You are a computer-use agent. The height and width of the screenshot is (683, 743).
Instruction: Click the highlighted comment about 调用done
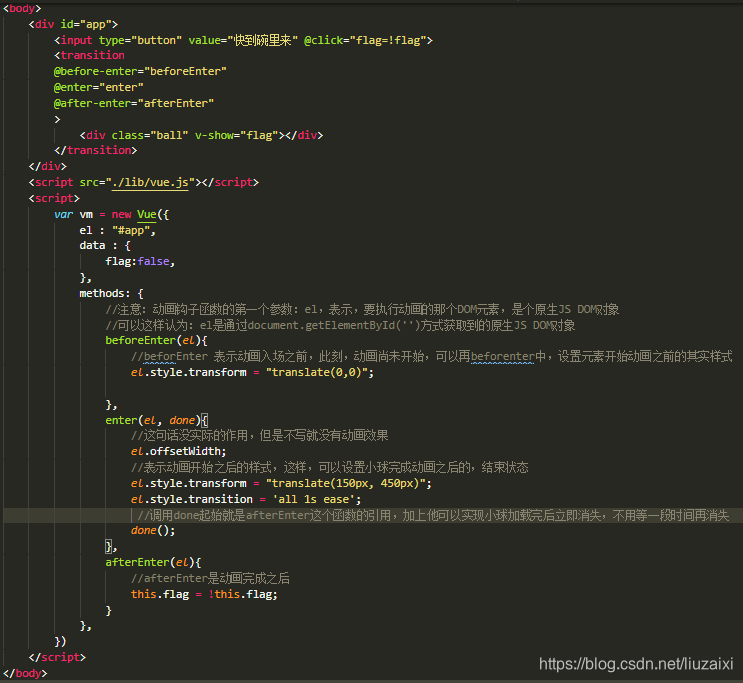pos(433,516)
